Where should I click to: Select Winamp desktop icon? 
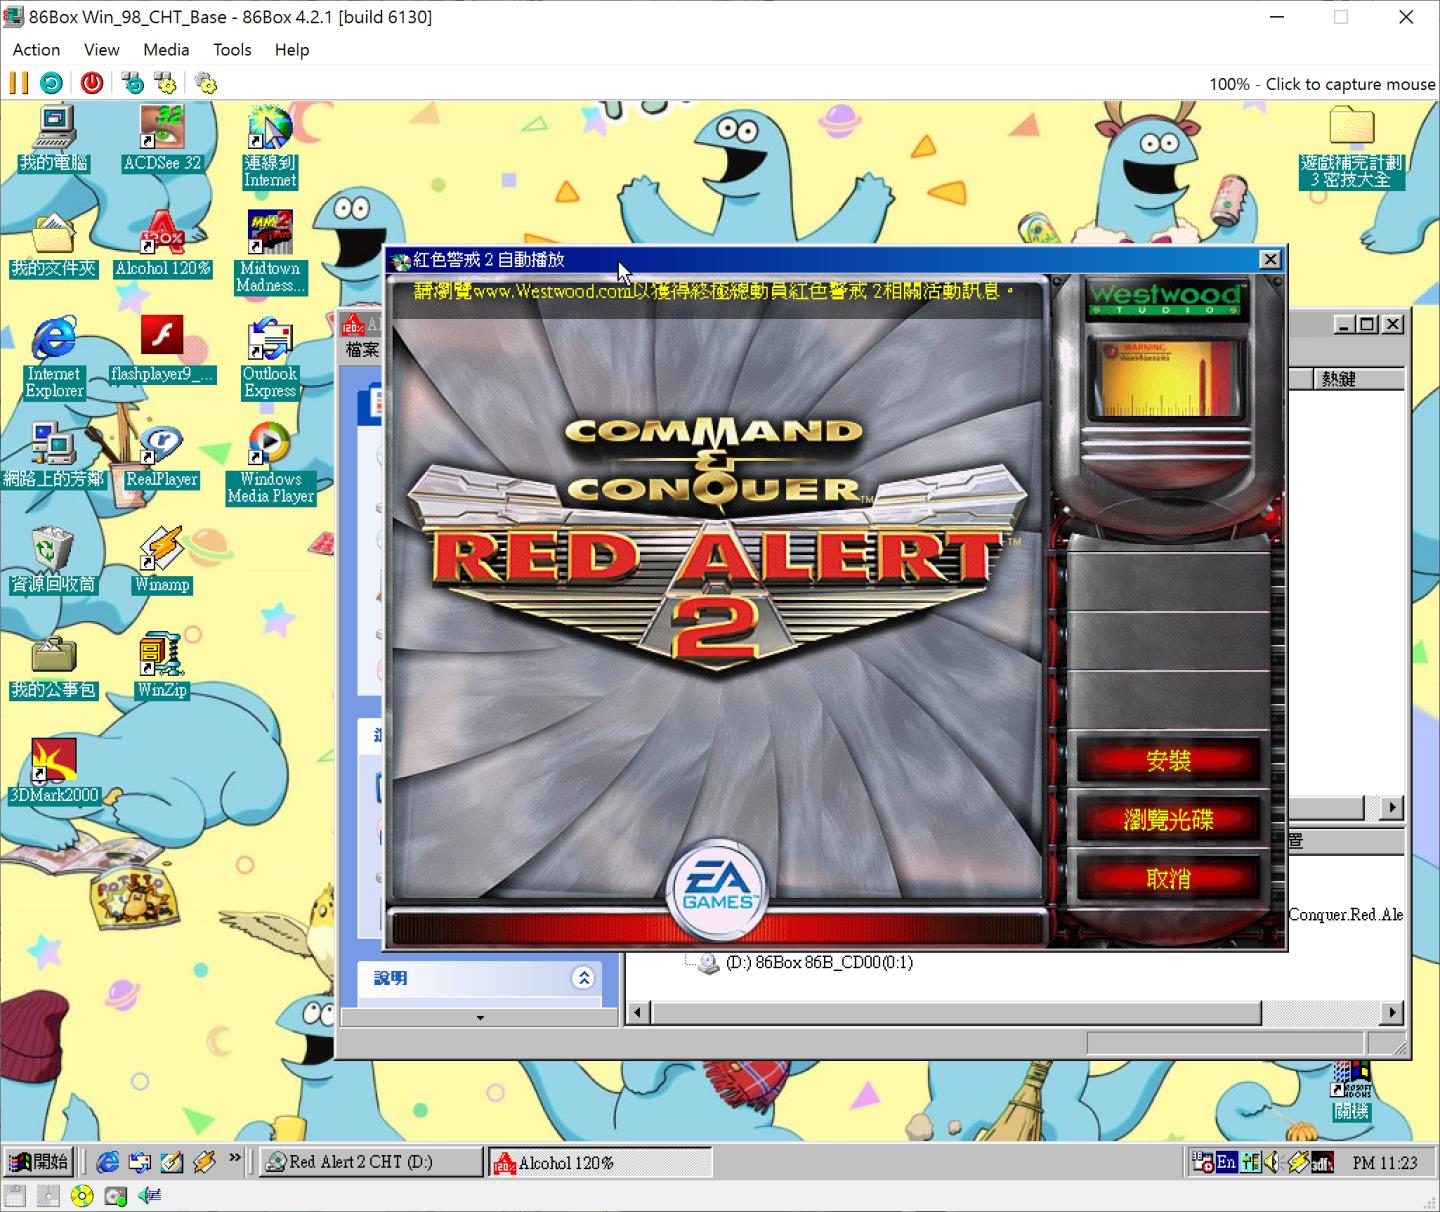click(162, 561)
